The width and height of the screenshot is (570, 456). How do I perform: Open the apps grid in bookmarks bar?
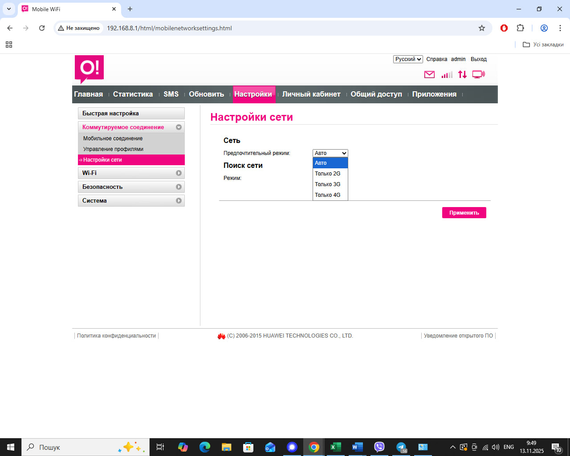pyautogui.click(x=9, y=44)
